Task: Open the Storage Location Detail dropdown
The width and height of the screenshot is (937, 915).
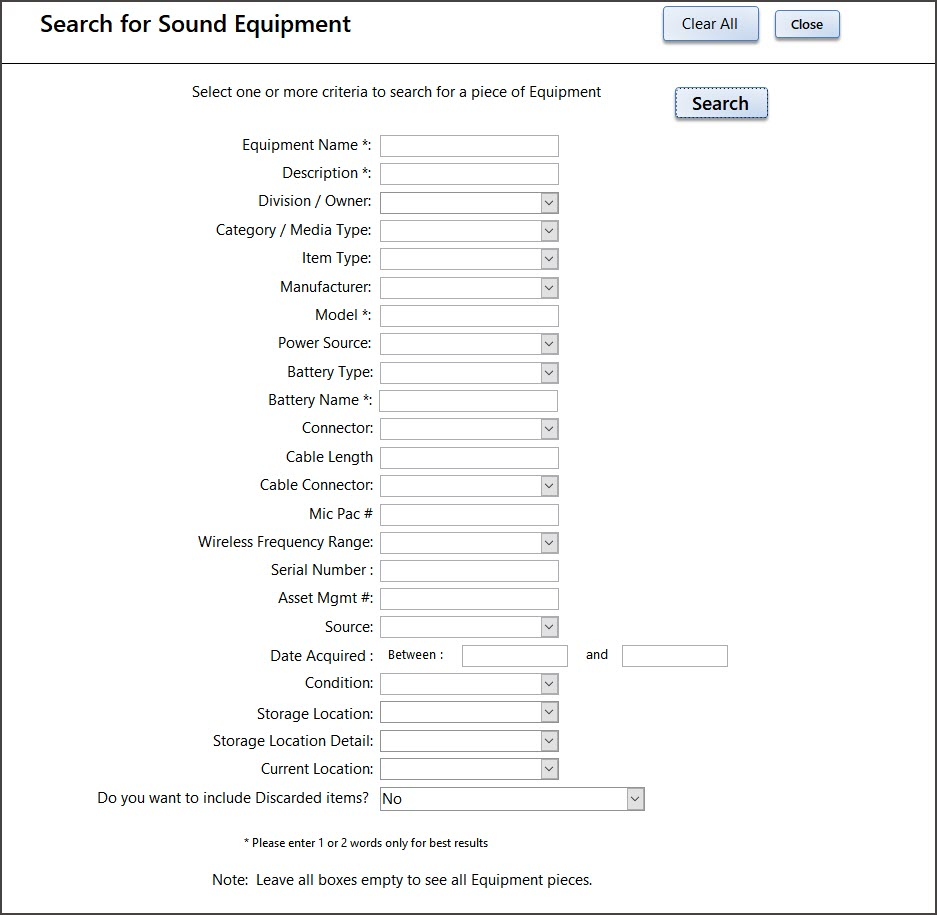Action: click(549, 741)
